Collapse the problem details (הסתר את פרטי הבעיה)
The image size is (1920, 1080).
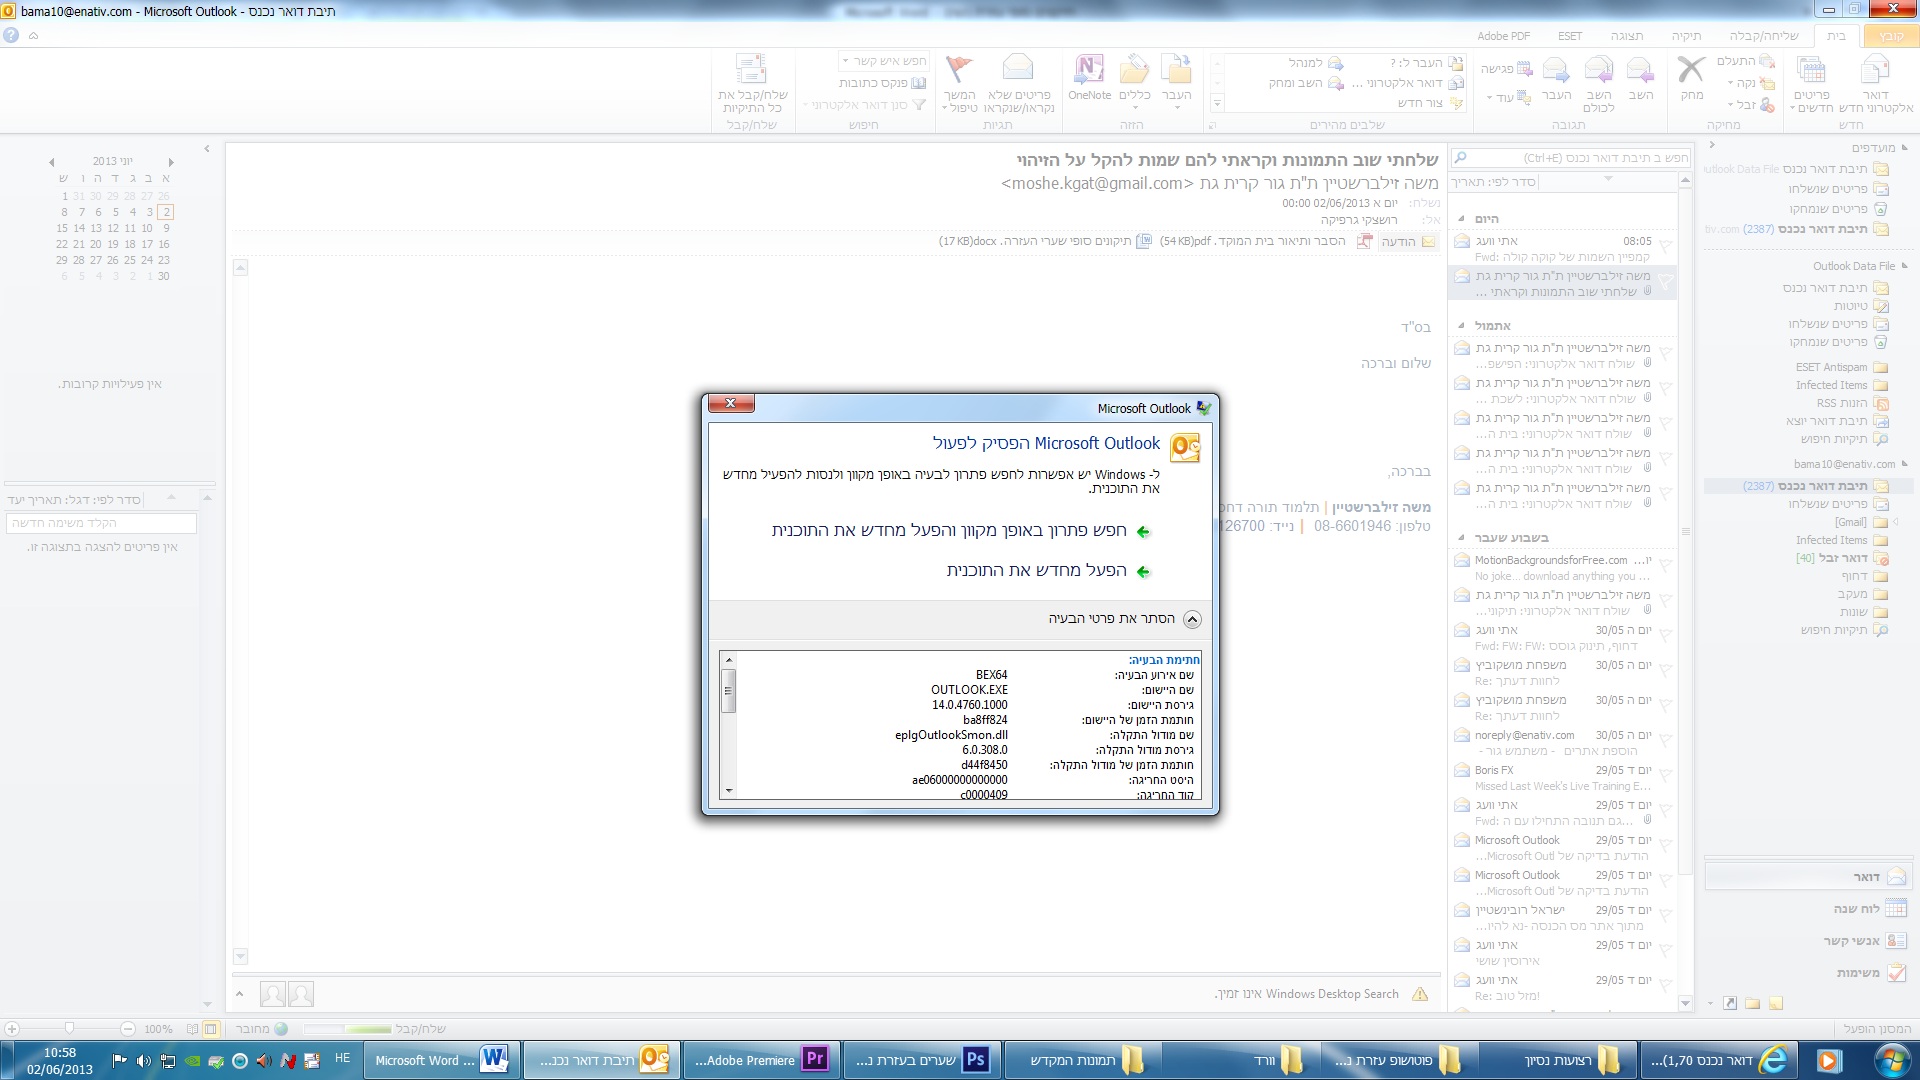[x=1192, y=619]
